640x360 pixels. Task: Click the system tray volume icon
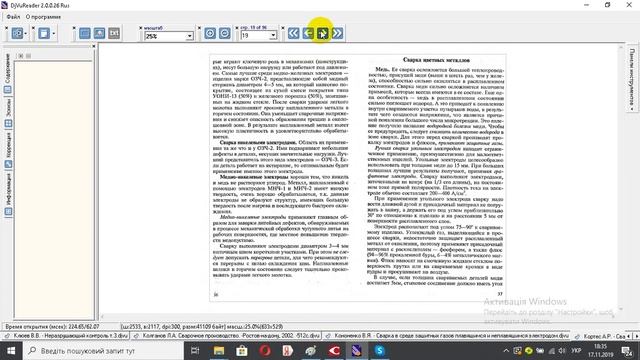click(562, 351)
